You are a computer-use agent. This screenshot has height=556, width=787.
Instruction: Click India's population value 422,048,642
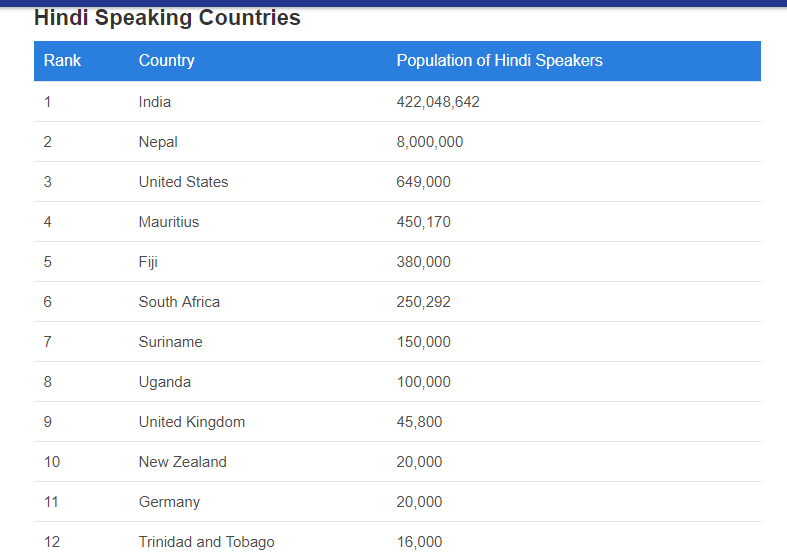pos(438,102)
